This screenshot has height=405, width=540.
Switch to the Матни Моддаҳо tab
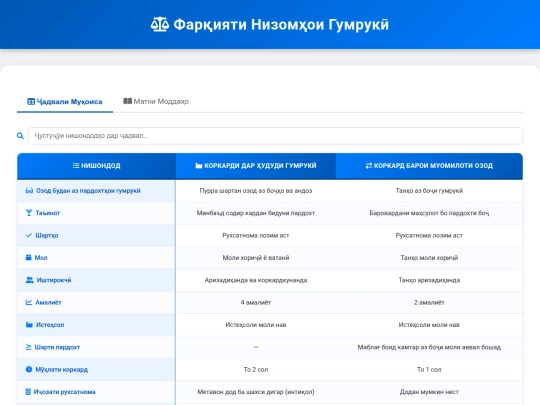[x=156, y=101]
